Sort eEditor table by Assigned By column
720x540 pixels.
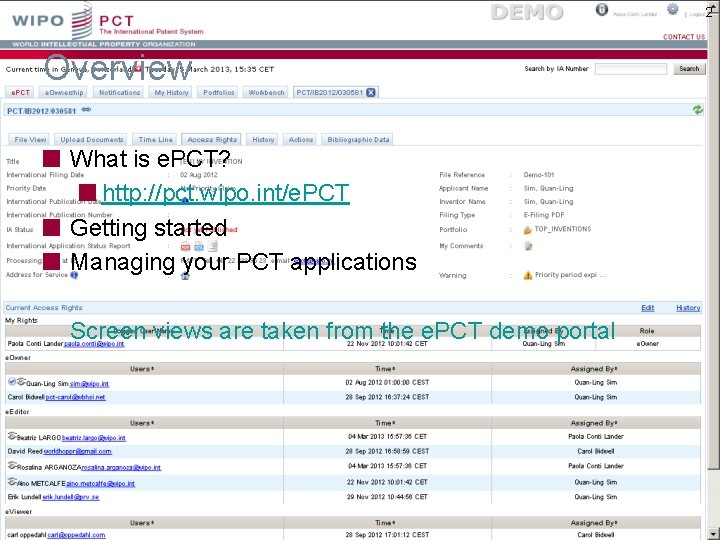point(594,423)
